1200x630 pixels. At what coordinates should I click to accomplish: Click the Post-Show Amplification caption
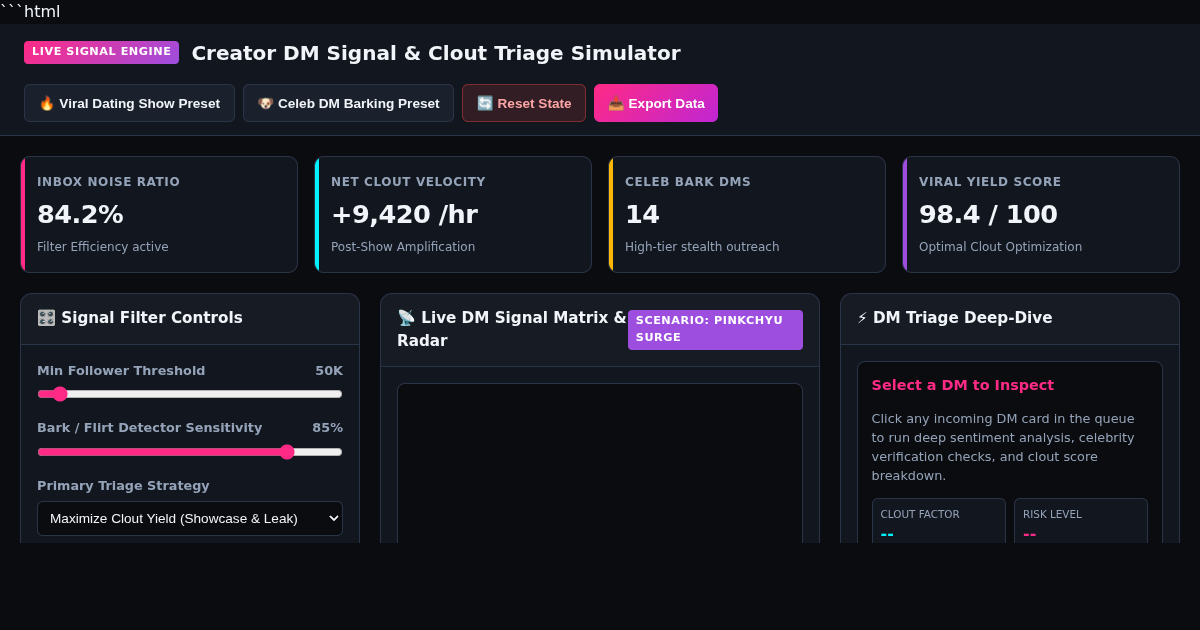pyautogui.click(x=403, y=247)
